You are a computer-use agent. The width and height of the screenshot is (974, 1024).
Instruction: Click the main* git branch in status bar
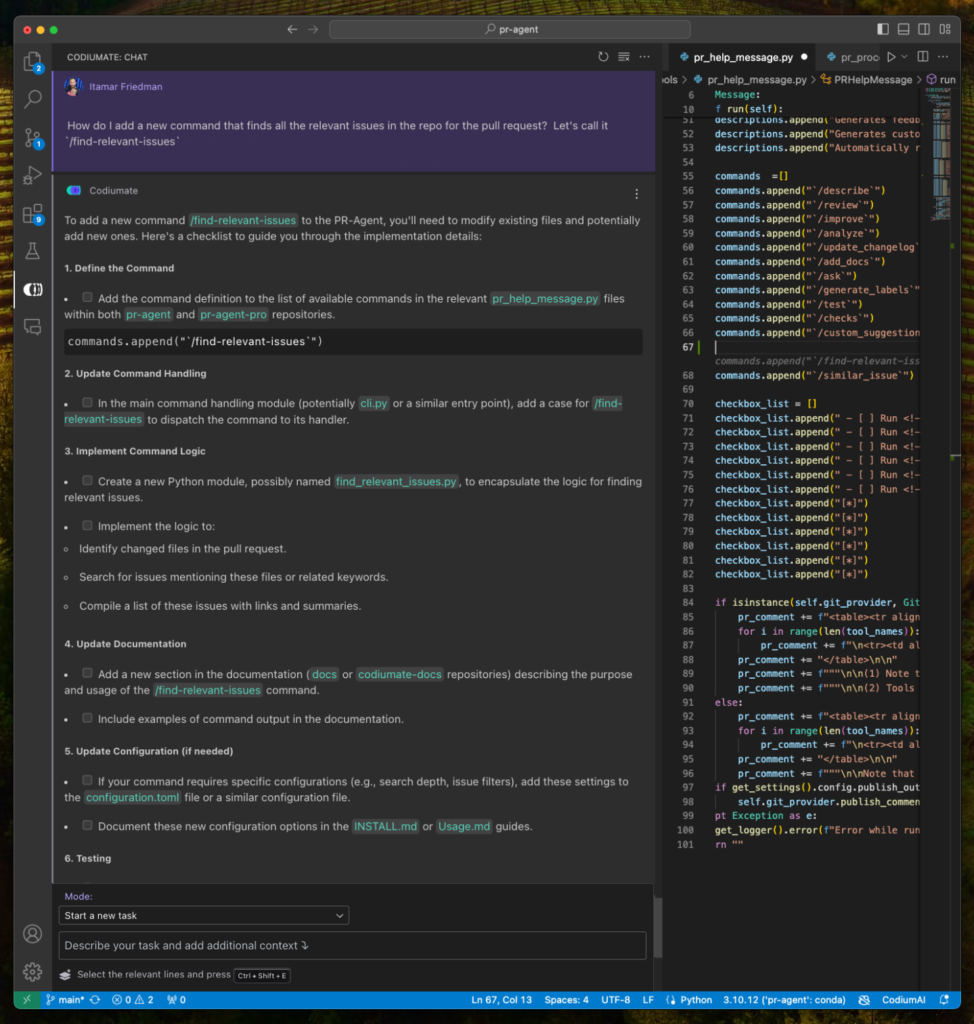click(x=65, y=1000)
